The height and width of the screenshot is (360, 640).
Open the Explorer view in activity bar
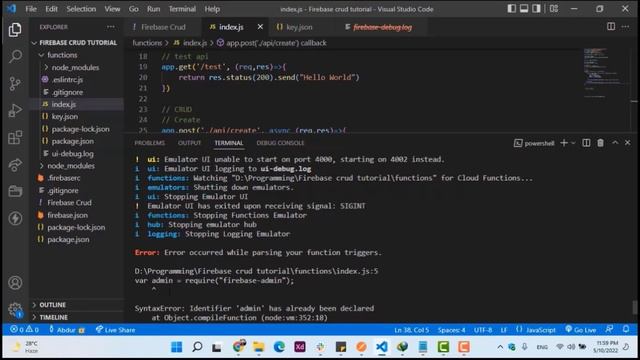click(x=15, y=29)
